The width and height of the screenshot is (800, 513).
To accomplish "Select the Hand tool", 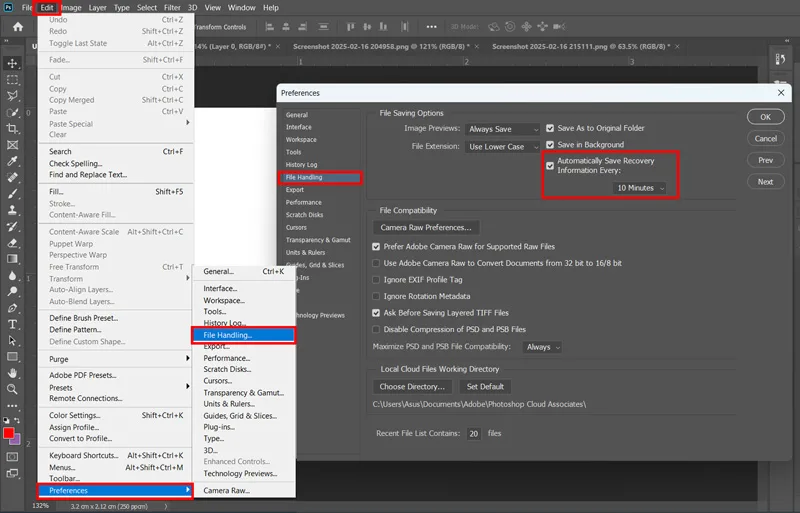I will point(12,373).
